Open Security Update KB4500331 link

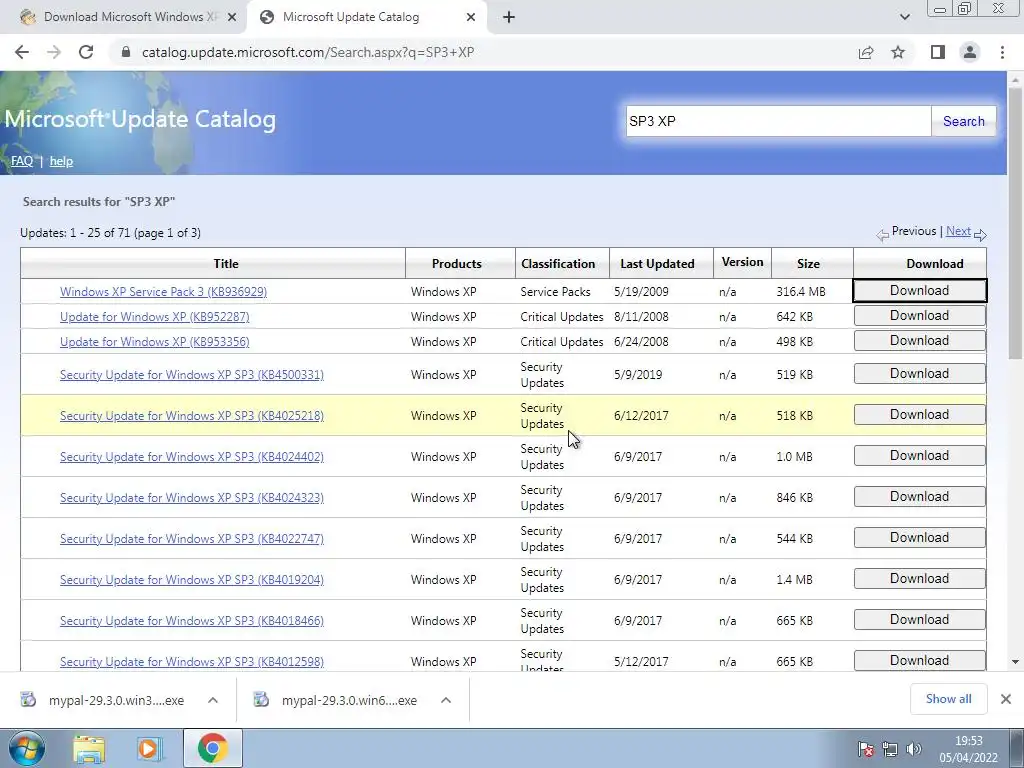tap(192, 375)
